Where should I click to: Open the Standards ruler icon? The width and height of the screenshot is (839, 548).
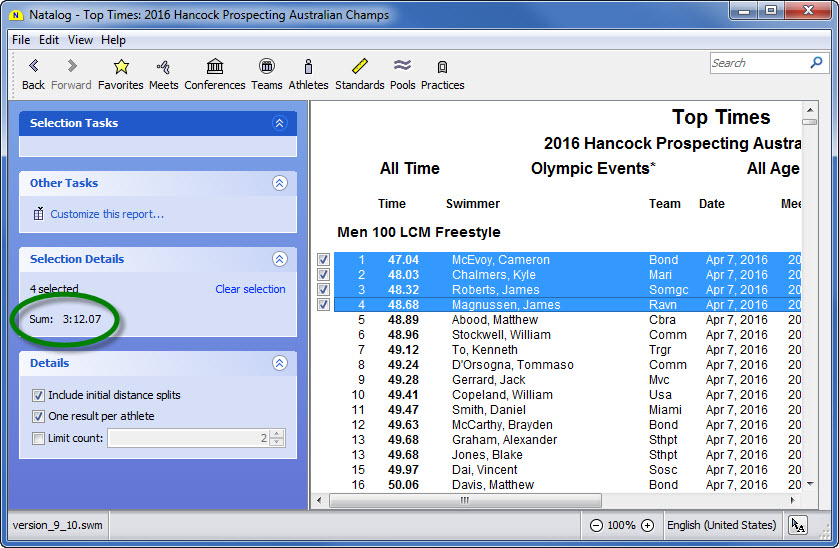pyautogui.click(x=359, y=67)
